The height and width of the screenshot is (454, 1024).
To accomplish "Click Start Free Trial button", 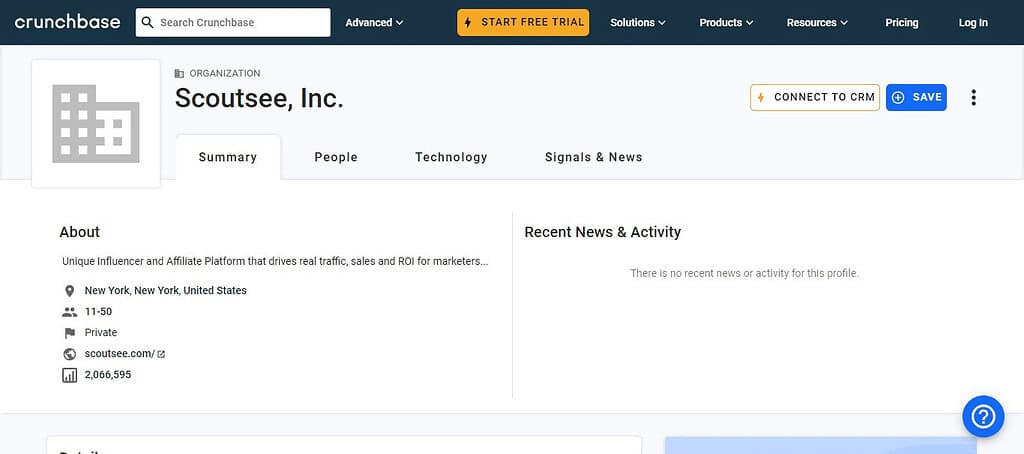I will click(x=523, y=22).
